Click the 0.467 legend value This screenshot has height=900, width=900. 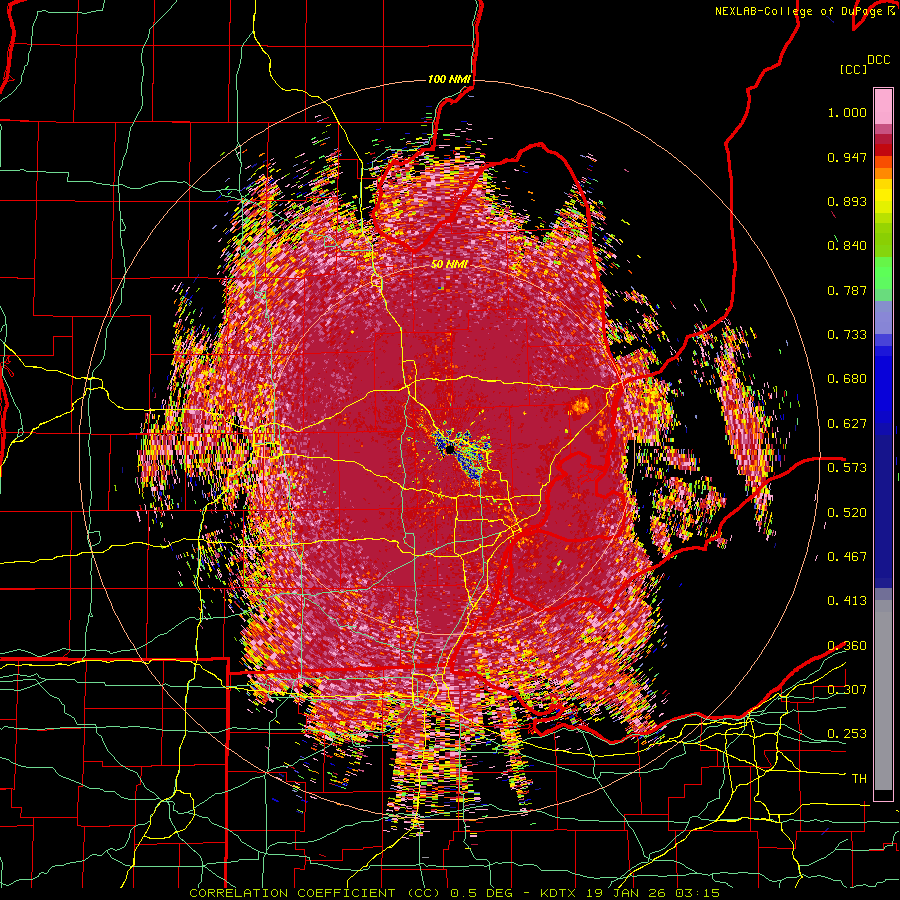[847, 557]
